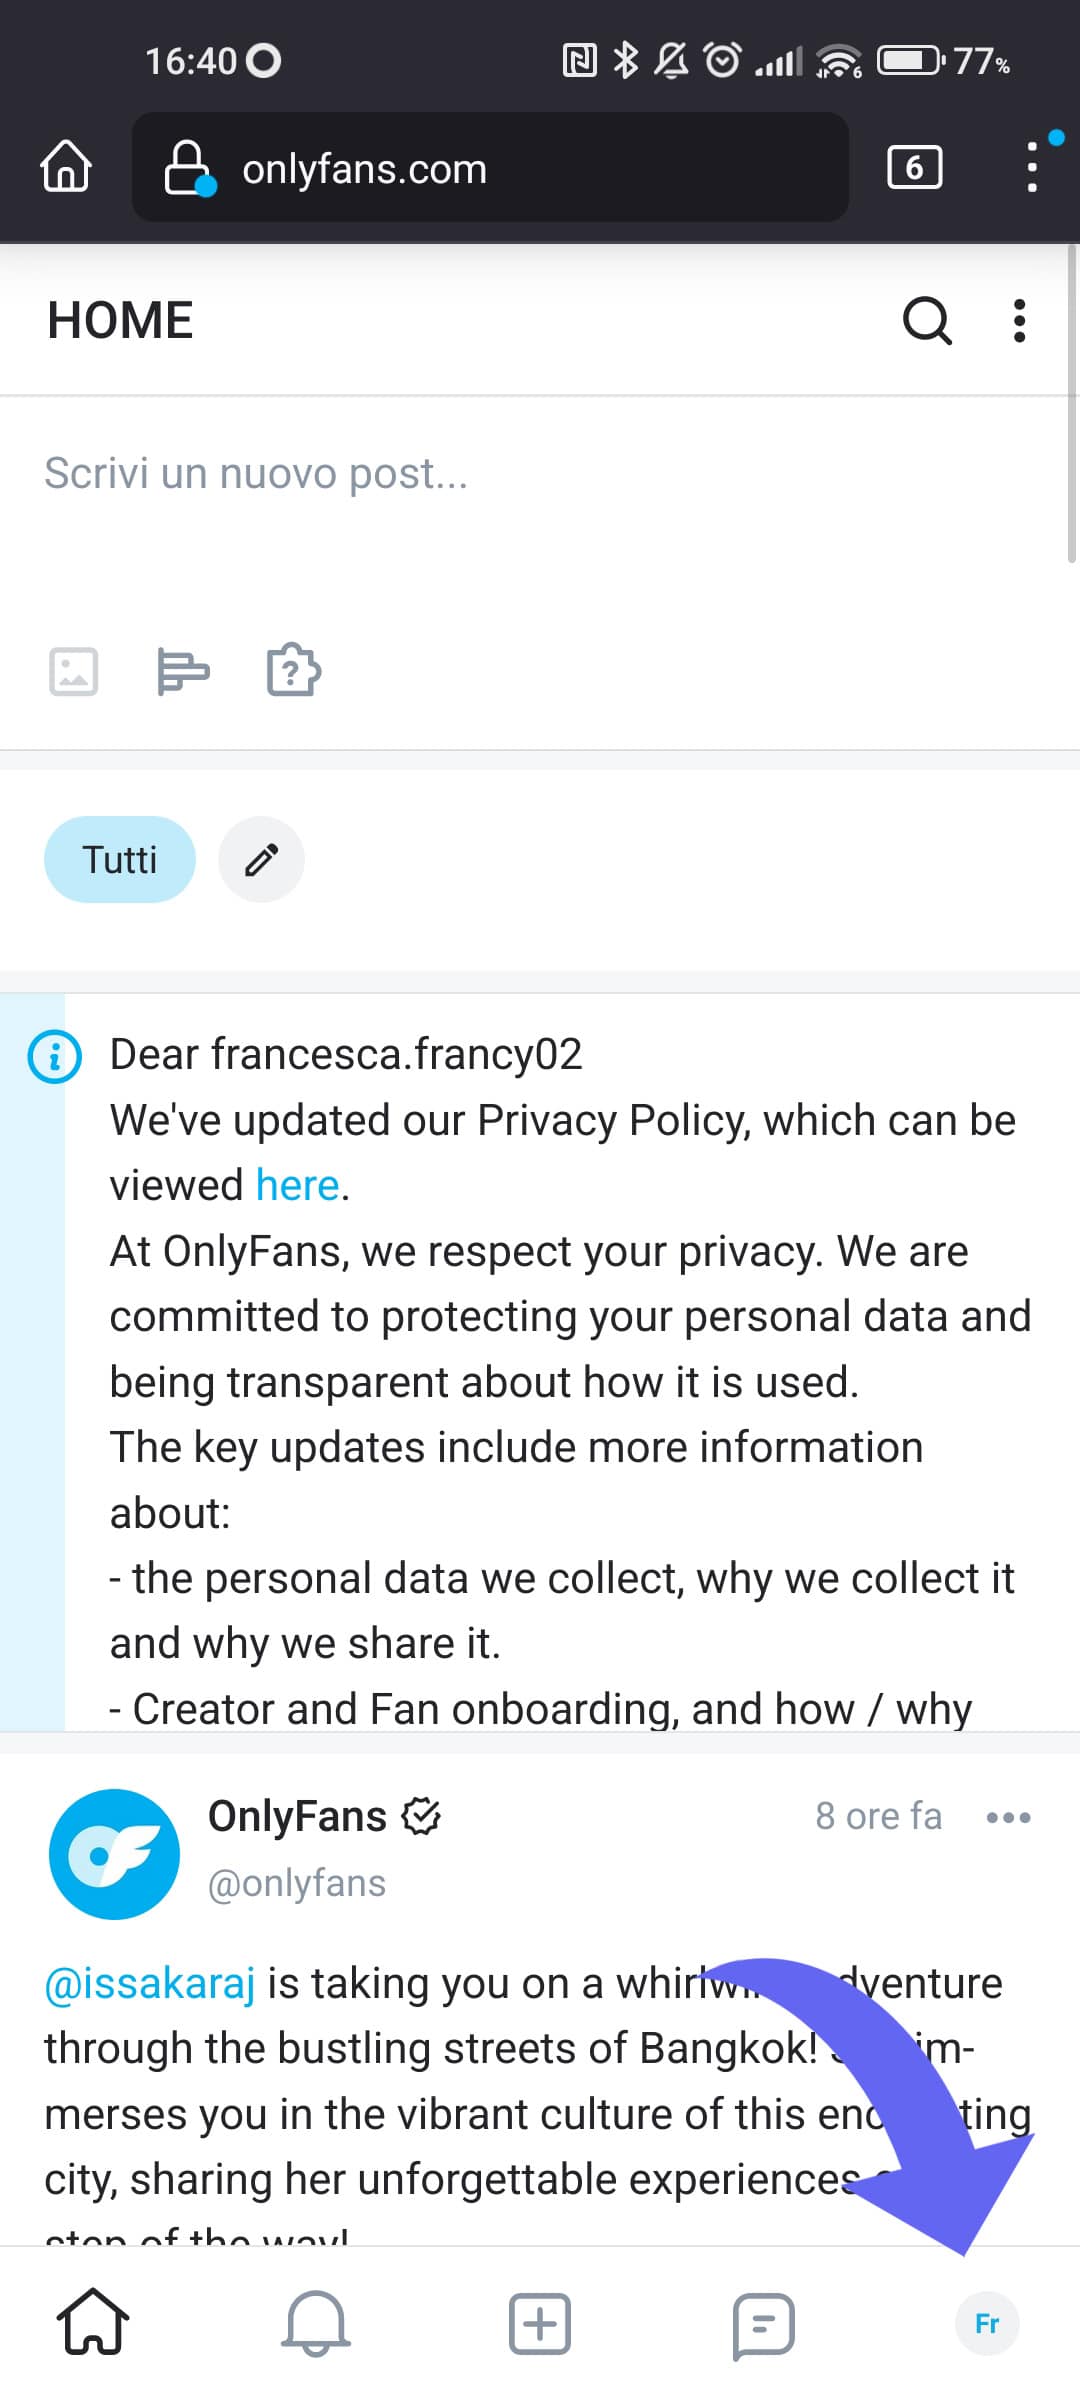1080x2400 pixels.
Task: Search using the magnifier icon
Action: (927, 321)
